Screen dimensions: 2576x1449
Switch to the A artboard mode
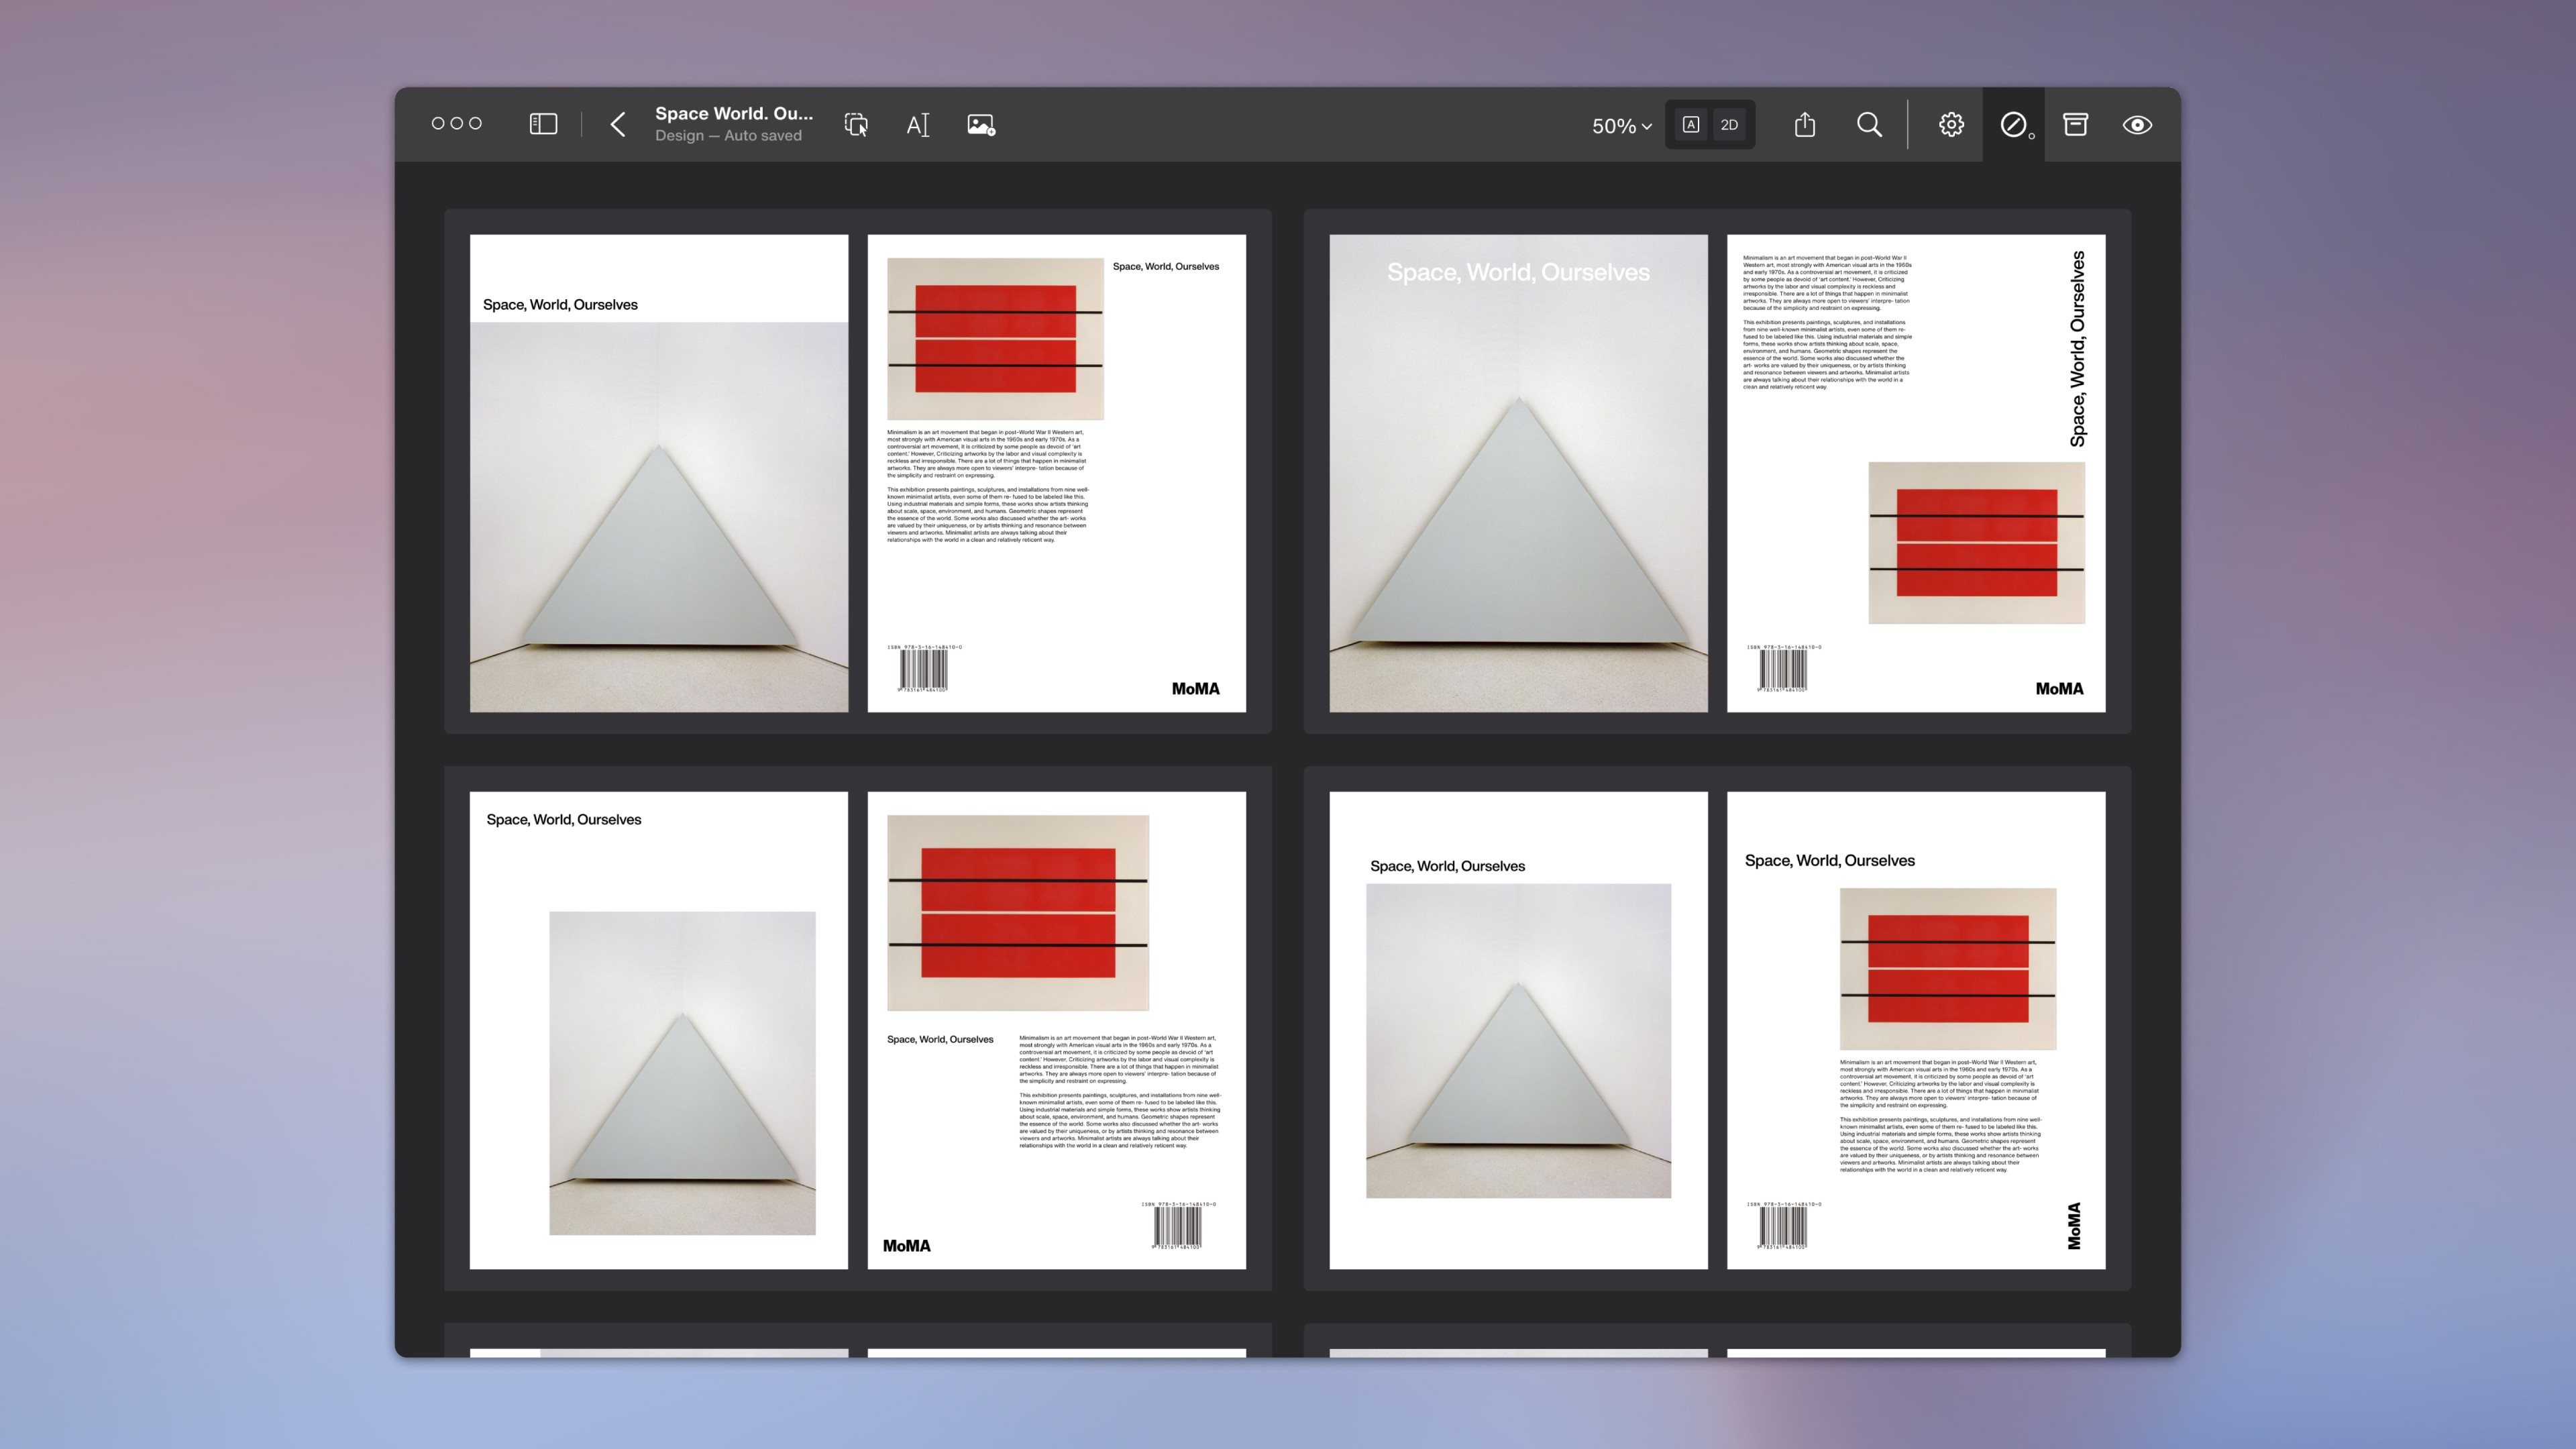1690,124
